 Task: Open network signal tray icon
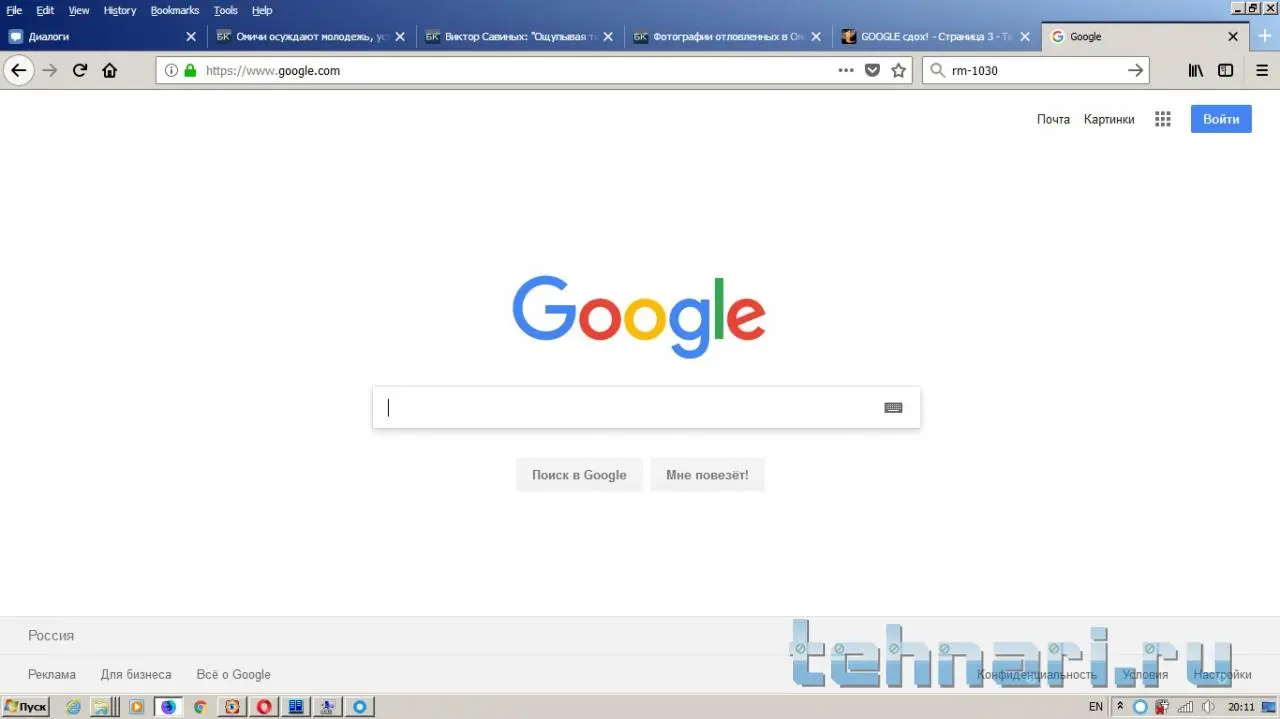pyautogui.click(x=1185, y=706)
